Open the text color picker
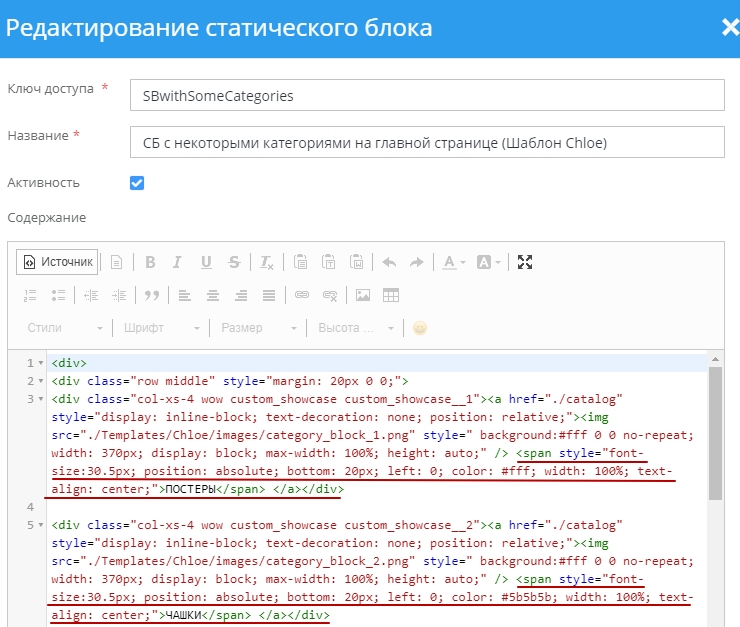Image resolution: width=740 pixels, height=627 pixels. pos(453,262)
